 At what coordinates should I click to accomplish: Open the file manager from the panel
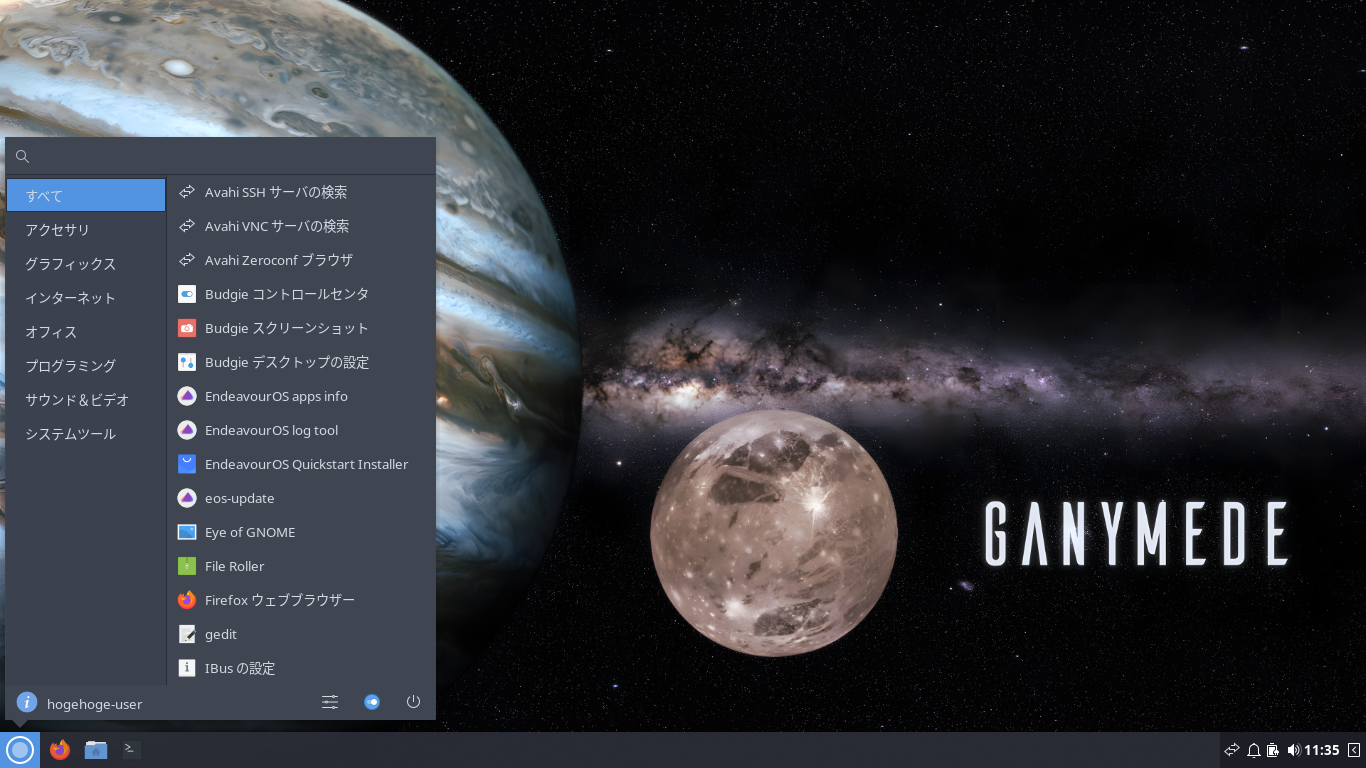[x=96, y=750]
